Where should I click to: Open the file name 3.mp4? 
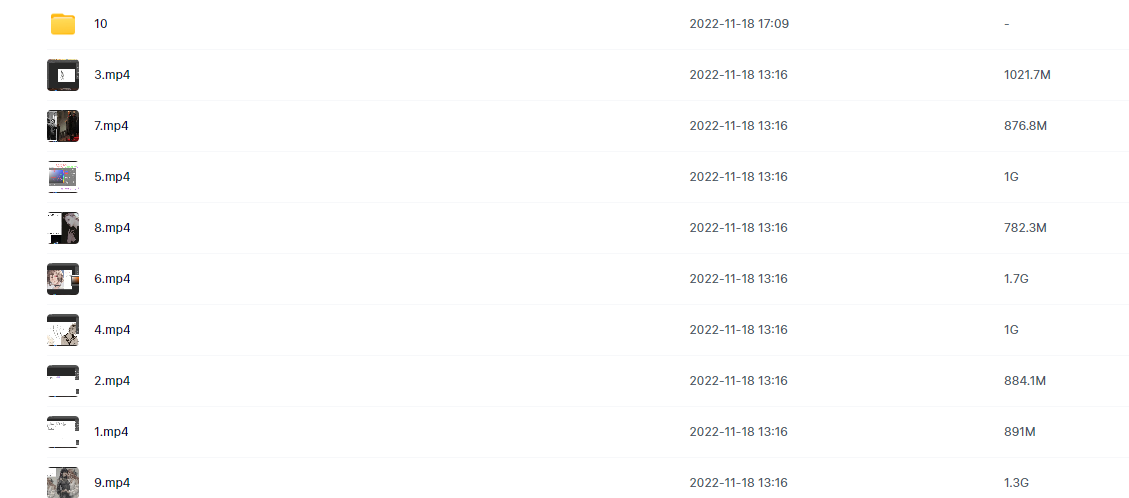coord(112,75)
